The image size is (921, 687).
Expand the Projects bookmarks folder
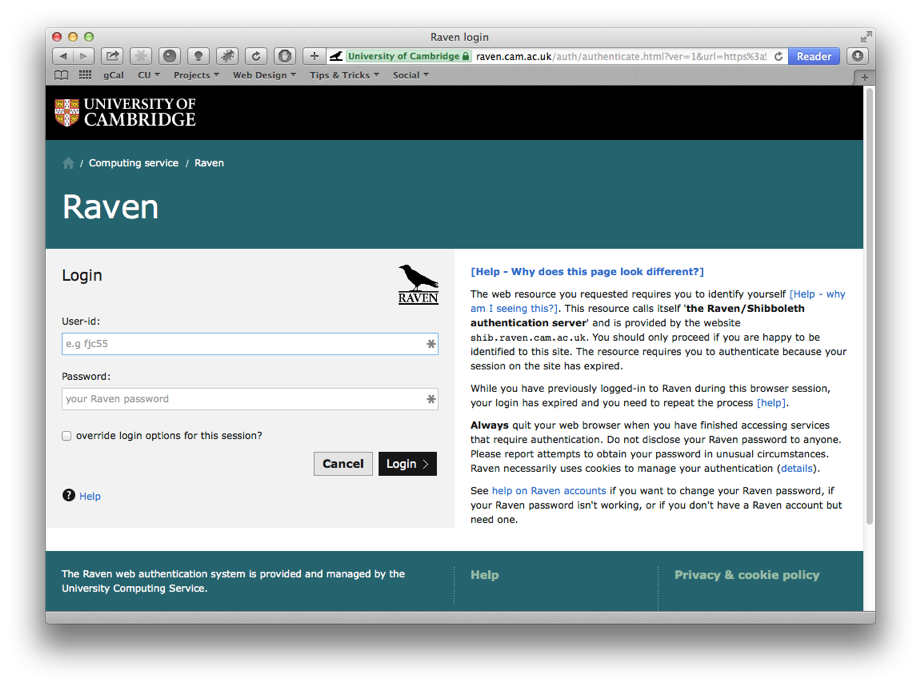(x=196, y=75)
